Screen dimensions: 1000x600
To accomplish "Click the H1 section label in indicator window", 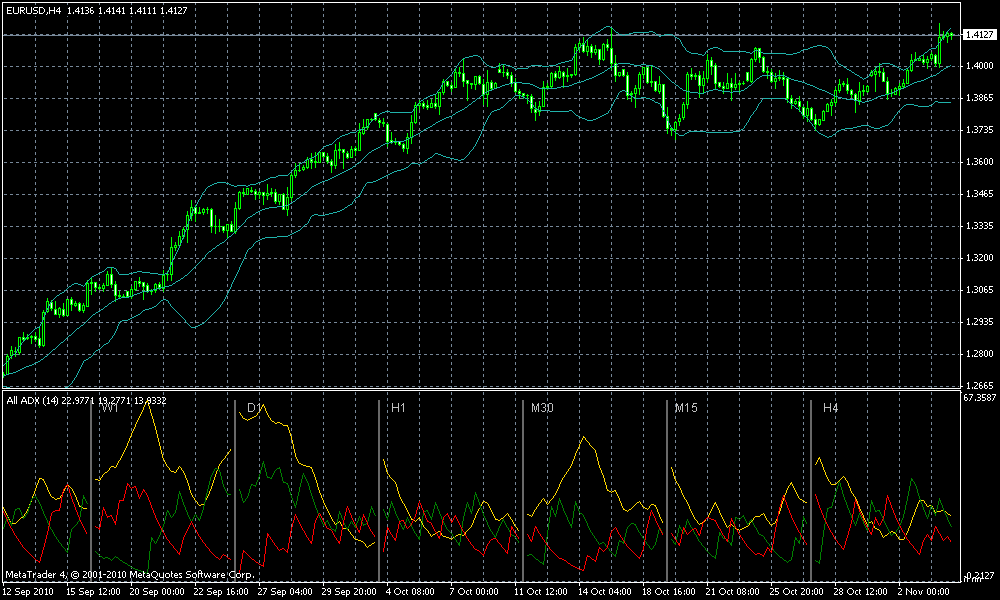I will pyautogui.click(x=398, y=407).
